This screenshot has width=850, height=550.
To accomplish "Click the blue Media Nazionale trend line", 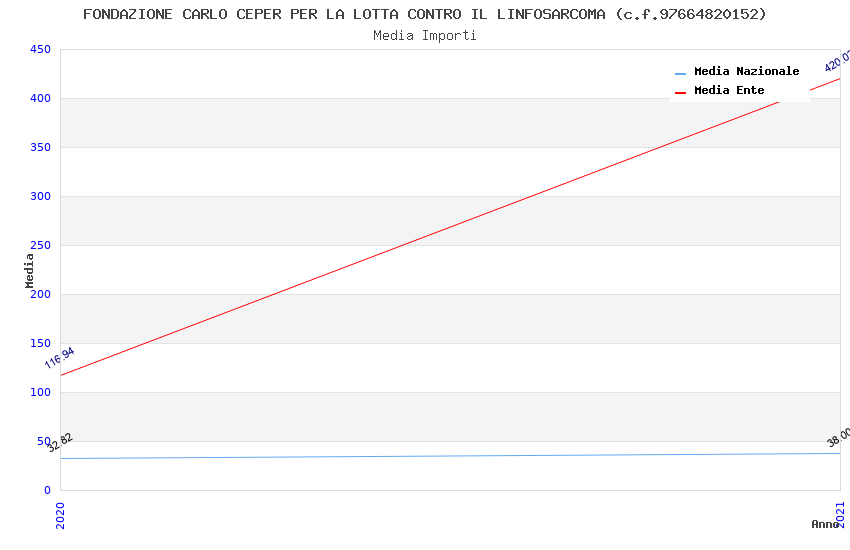I will [x=450, y=456].
